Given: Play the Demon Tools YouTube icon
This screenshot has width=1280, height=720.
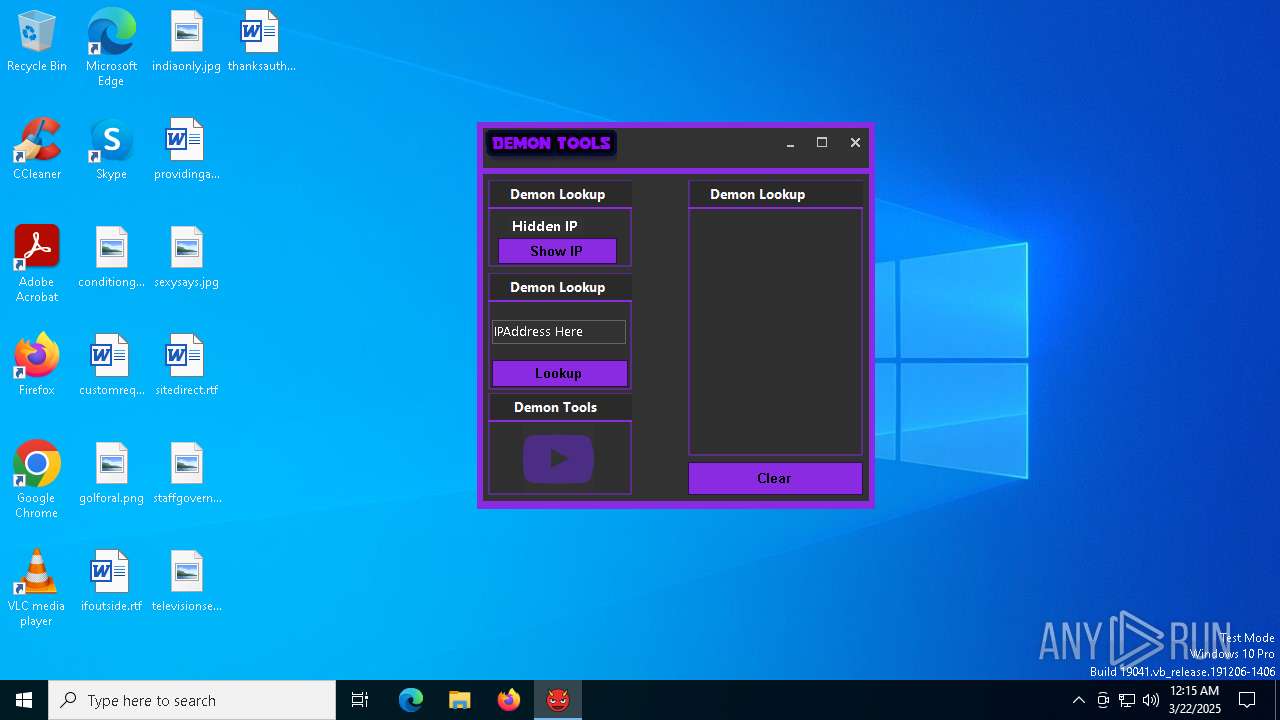Looking at the screenshot, I should tap(558, 459).
